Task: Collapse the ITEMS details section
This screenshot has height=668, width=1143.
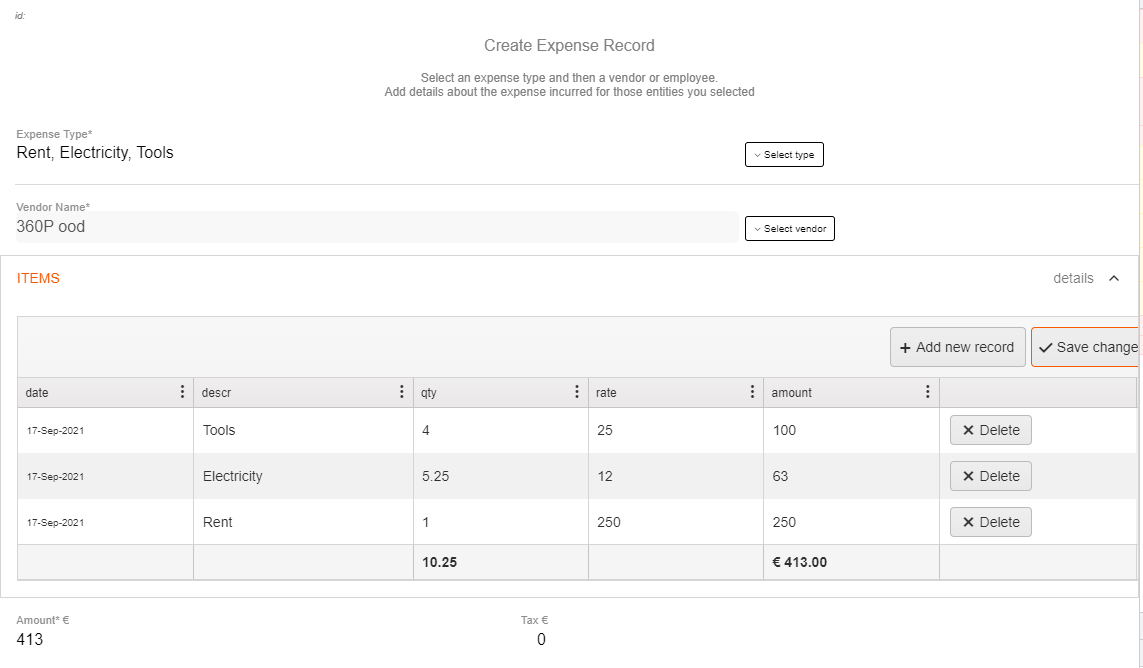Action: click(x=1114, y=278)
